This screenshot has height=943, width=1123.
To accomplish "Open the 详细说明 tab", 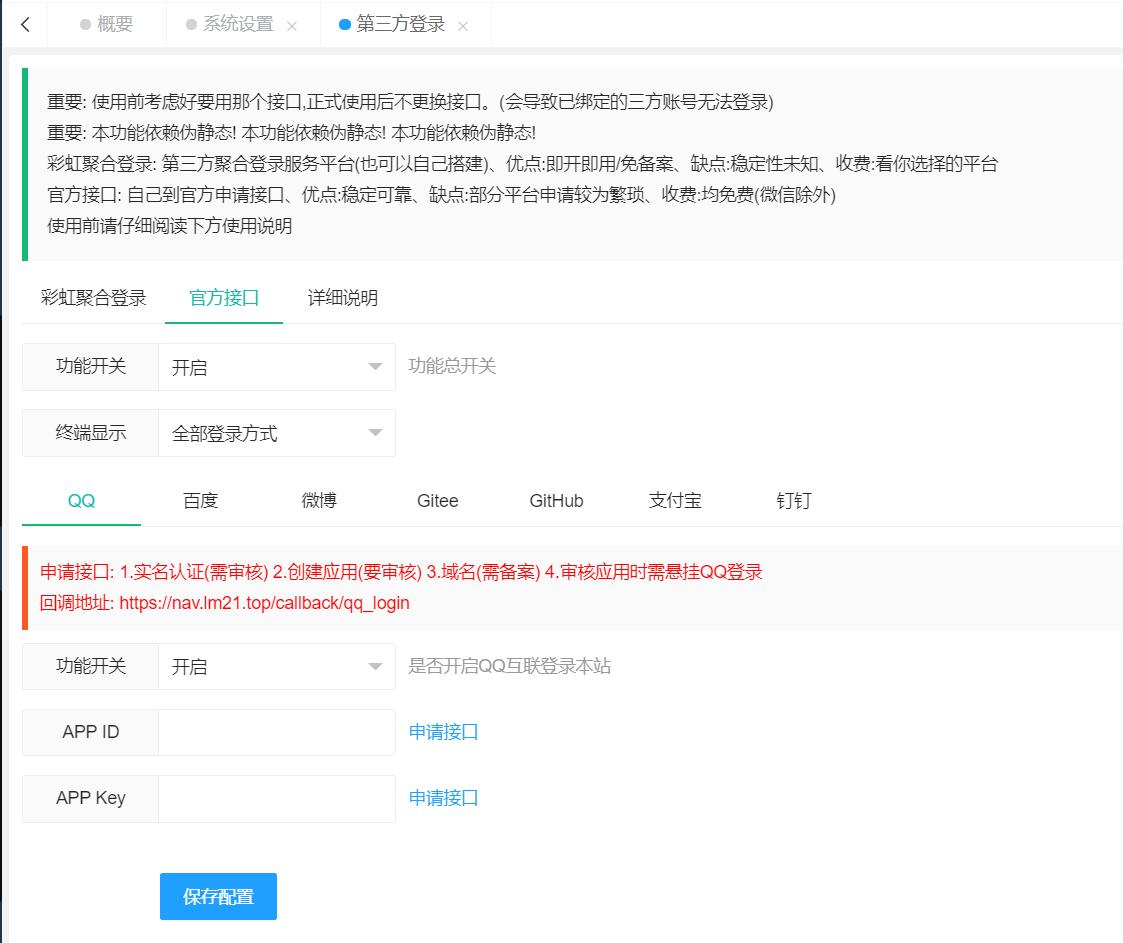I will click(343, 298).
